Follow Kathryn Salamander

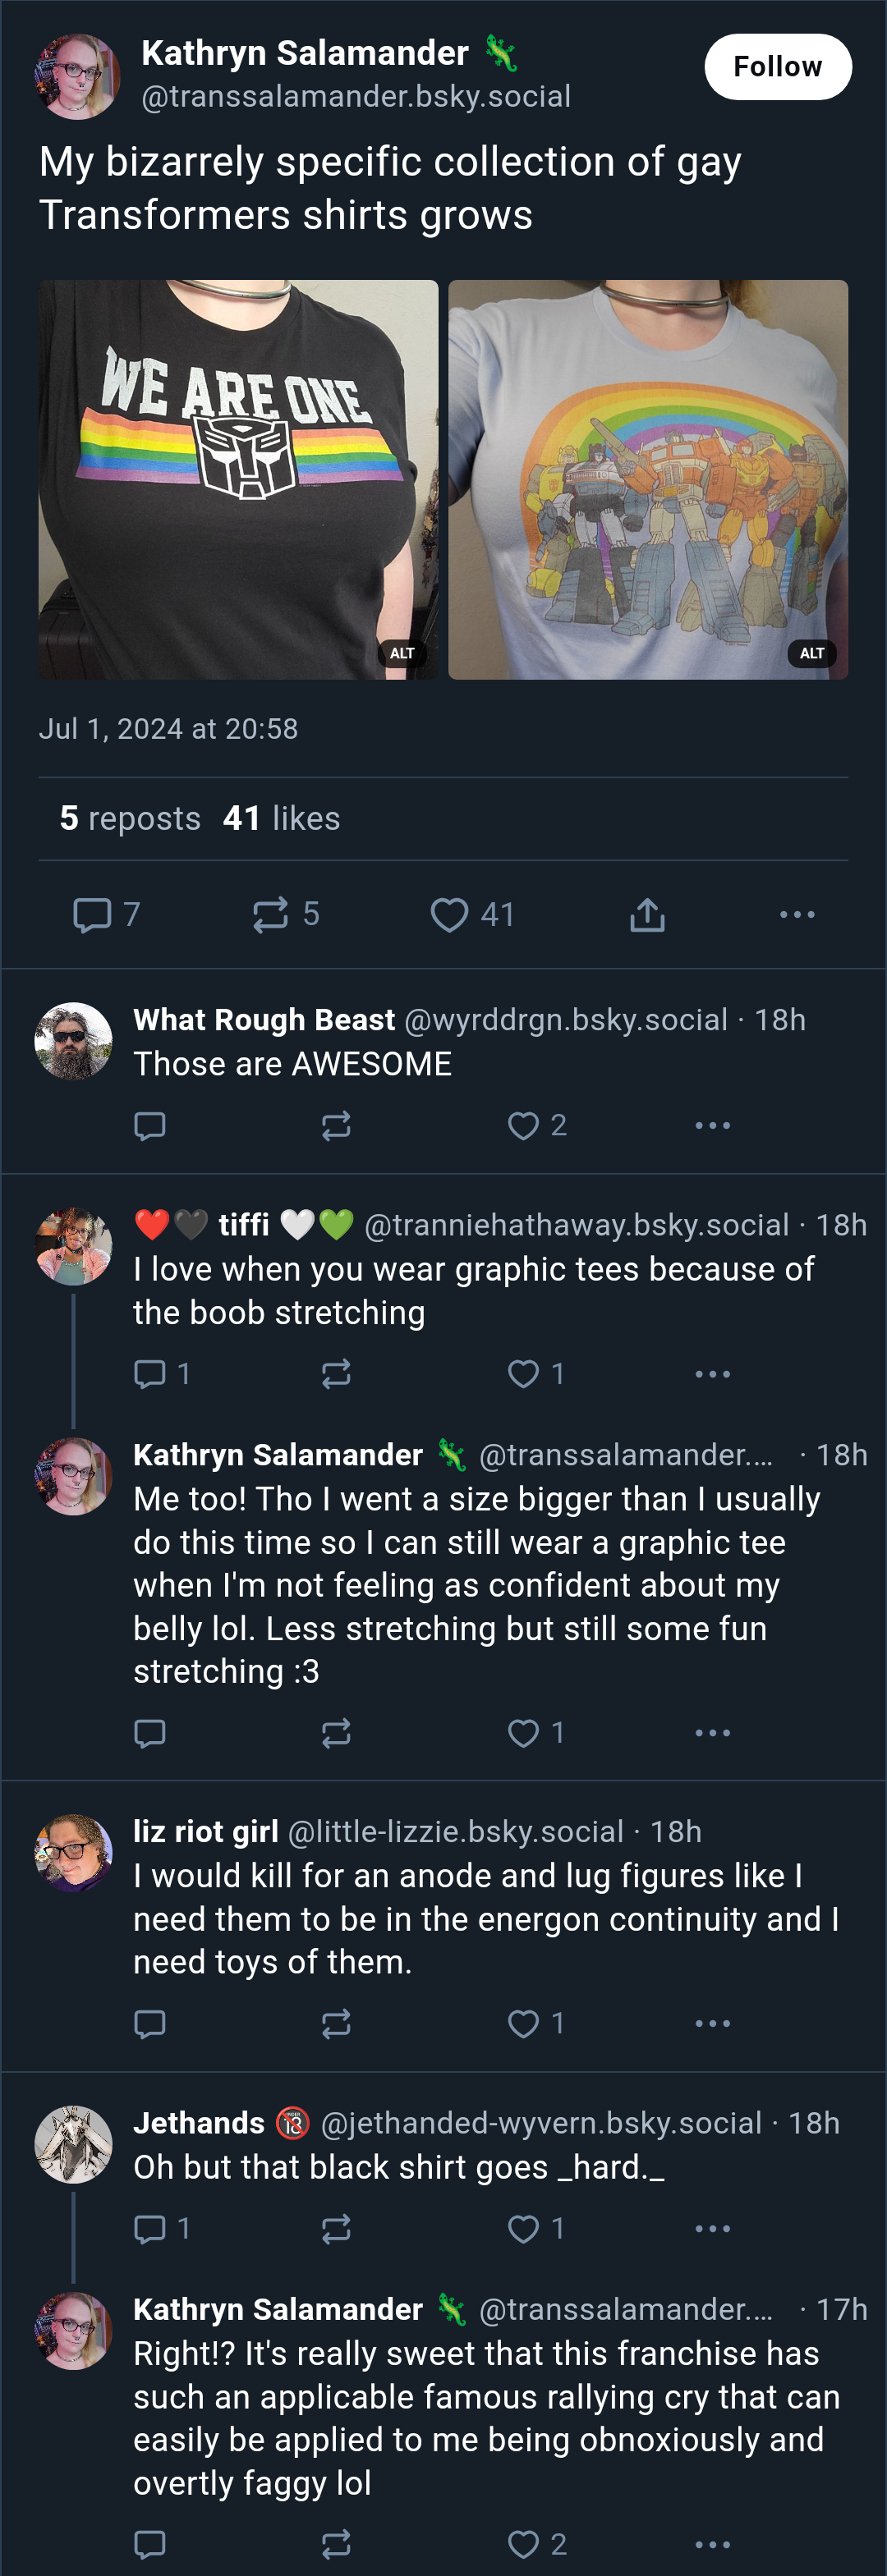tap(777, 67)
